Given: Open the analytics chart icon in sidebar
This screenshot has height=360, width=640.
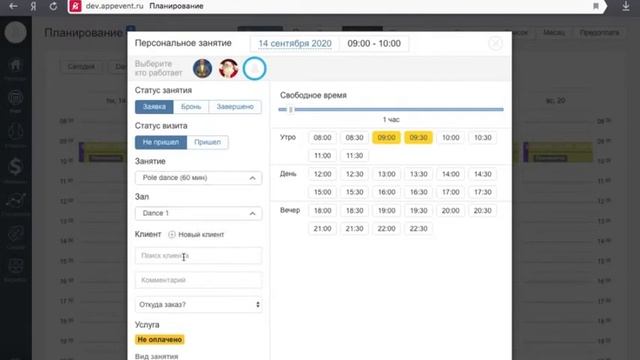Looking at the screenshot, I should point(16,200).
